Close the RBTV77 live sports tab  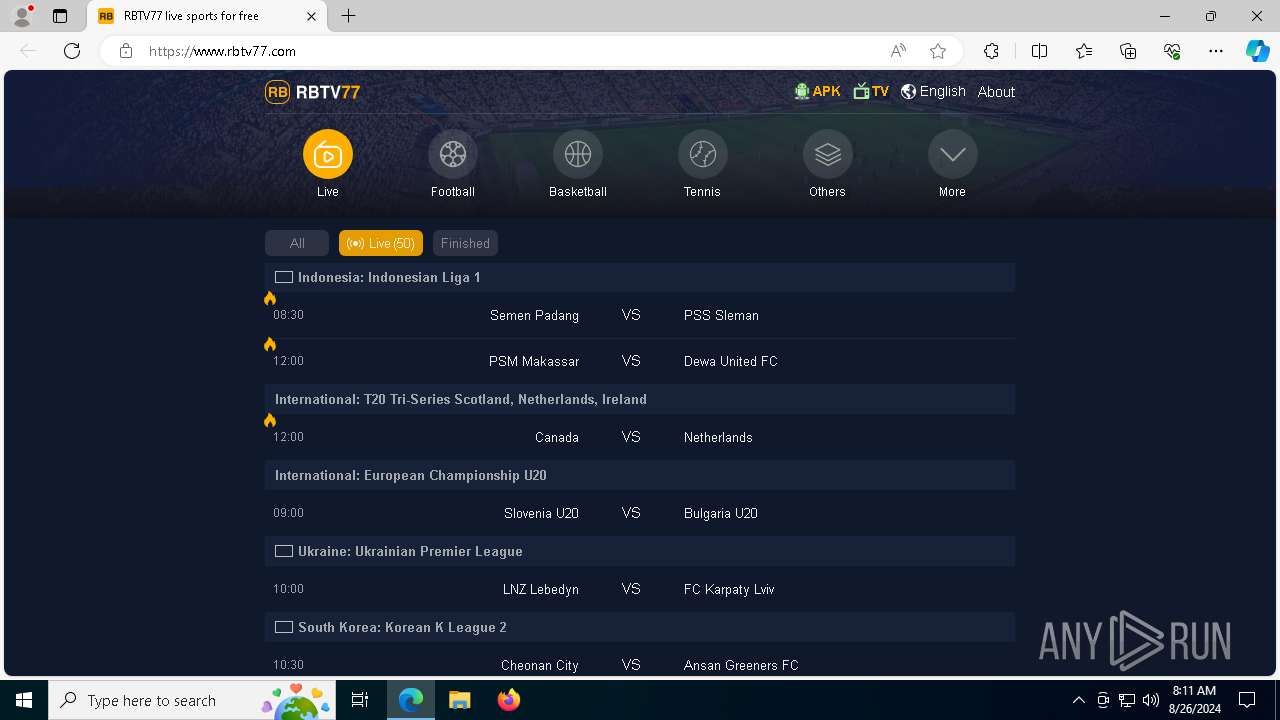click(x=311, y=16)
